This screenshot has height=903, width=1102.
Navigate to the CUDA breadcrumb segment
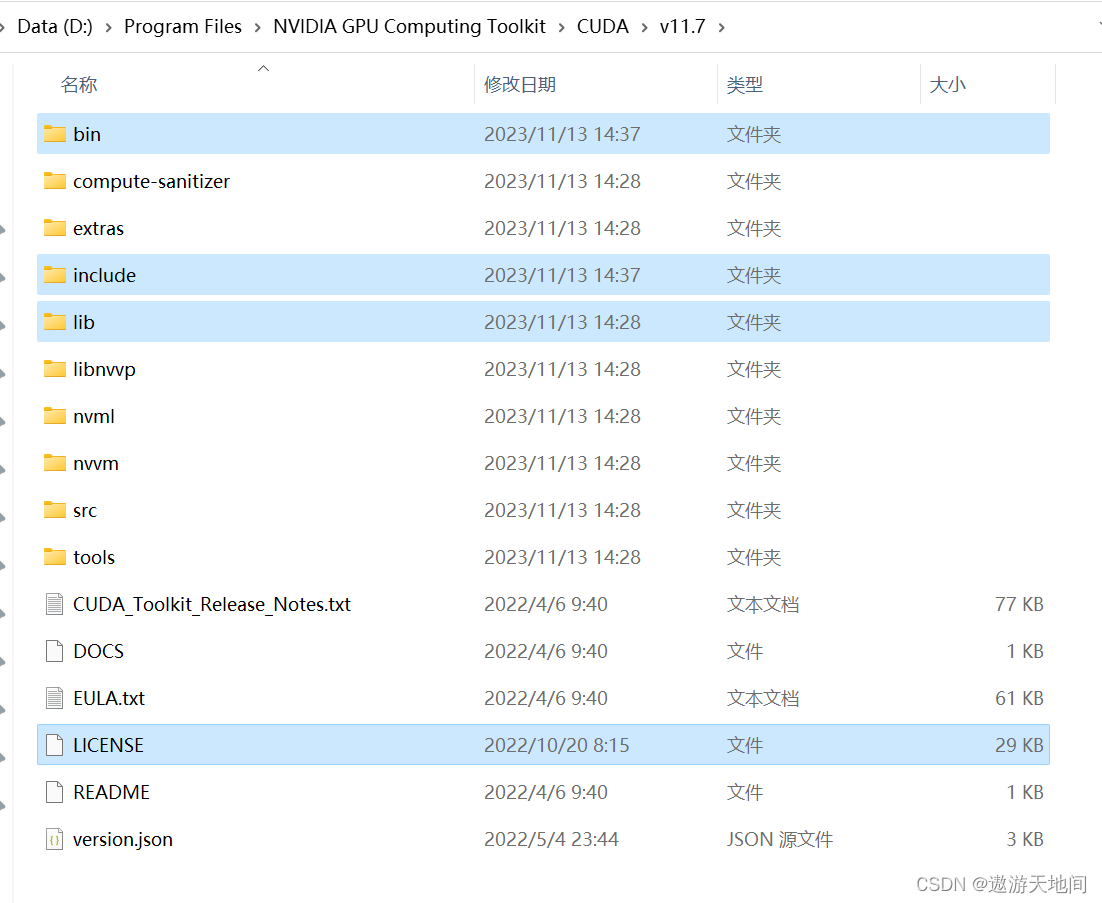602,26
